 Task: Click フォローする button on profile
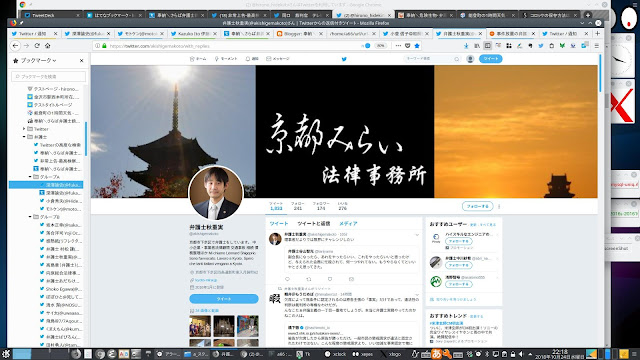click(478, 207)
